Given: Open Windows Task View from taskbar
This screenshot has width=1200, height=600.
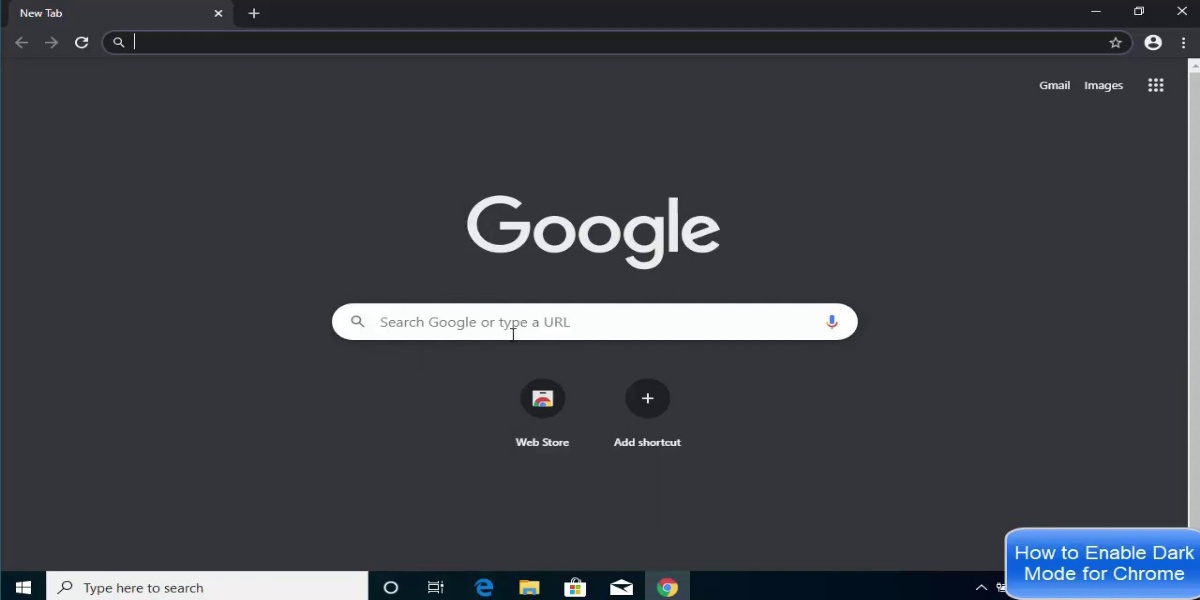Looking at the screenshot, I should [x=435, y=587].
